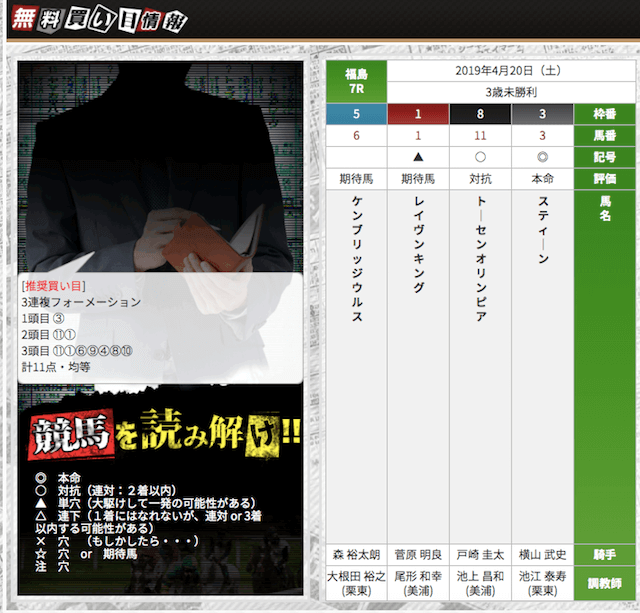Screen dimensions: 640x613
Task: Select the date 2019年4月20日(土)
Action: [x=511, y=71]
